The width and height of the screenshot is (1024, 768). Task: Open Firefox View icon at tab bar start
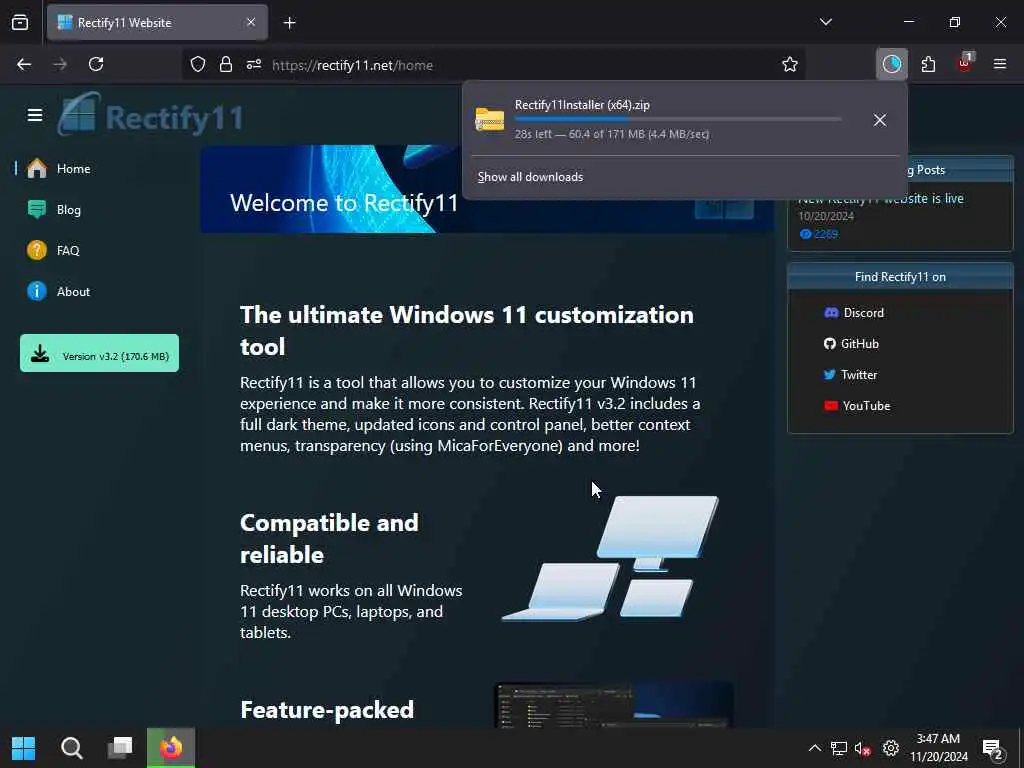click(20, 22)
